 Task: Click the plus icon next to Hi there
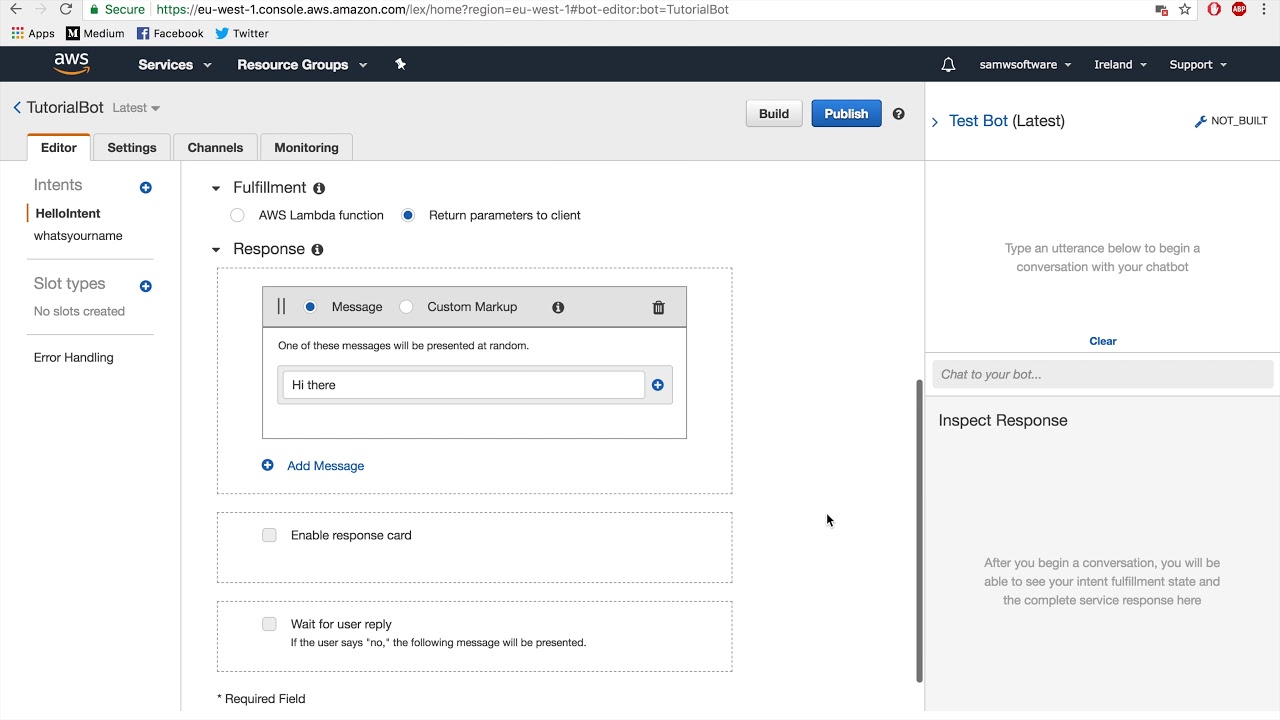pos(657,385)
